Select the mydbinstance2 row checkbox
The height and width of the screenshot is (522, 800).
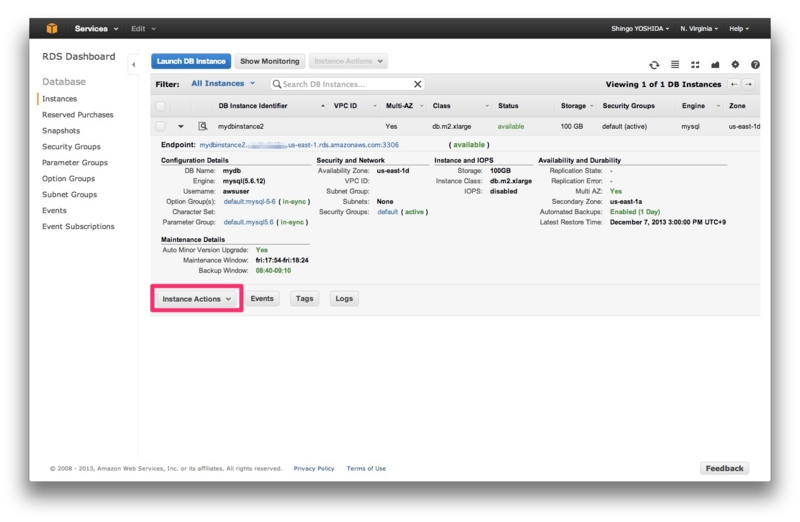[160, 126]
